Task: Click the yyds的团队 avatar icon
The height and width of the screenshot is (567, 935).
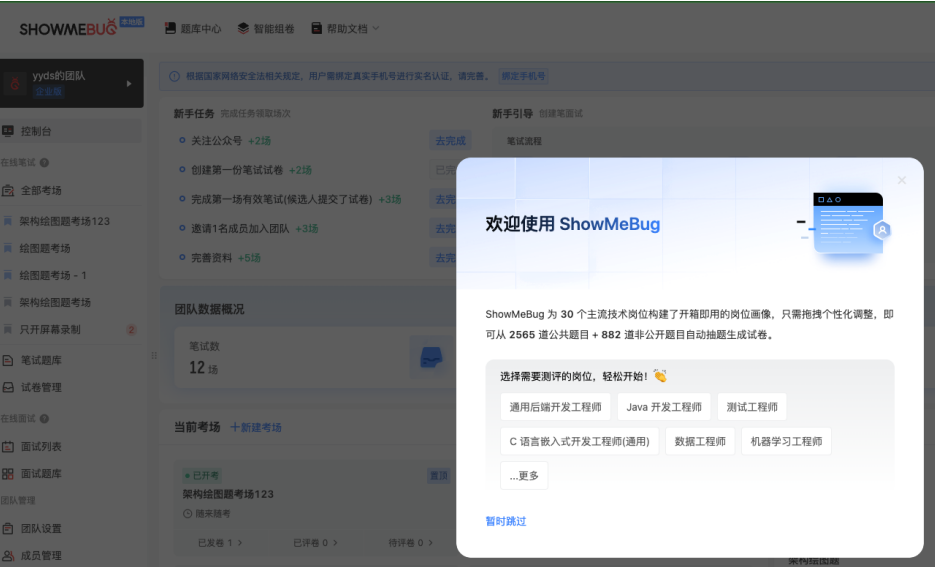Action: [x=16, y=83]
